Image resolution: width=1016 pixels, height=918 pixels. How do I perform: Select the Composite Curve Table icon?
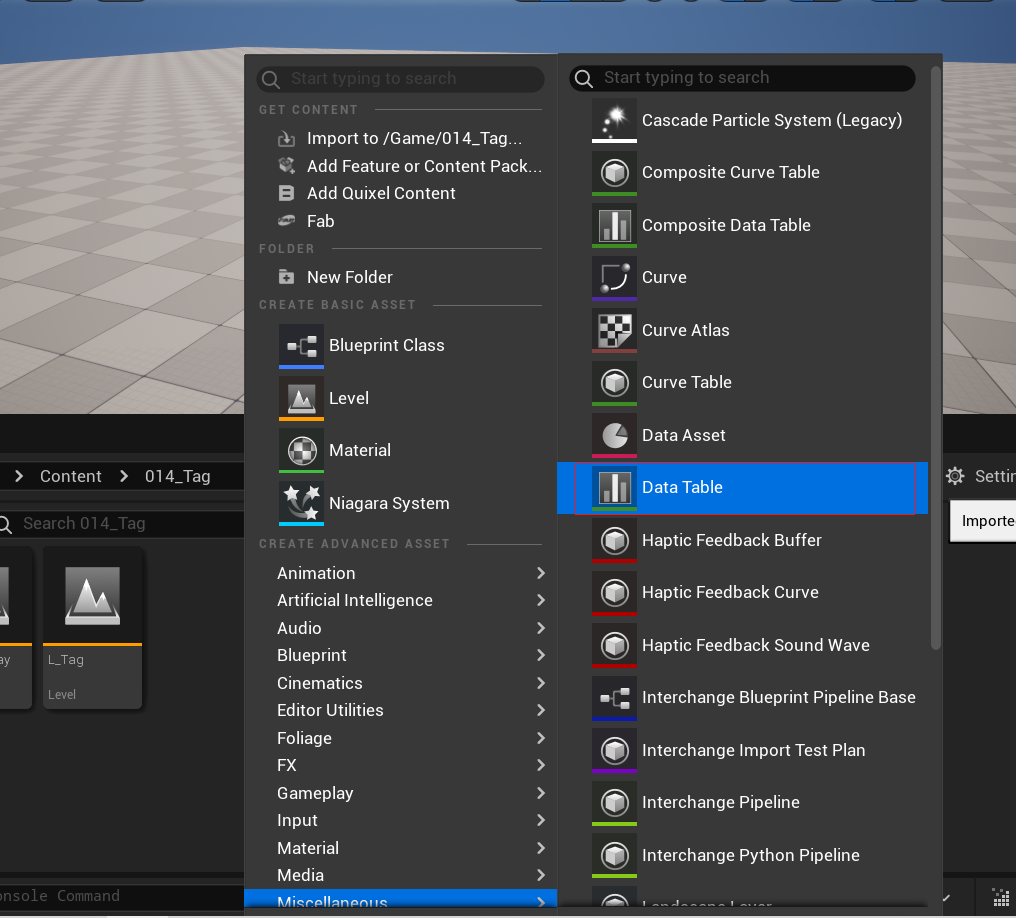point(614,172)
